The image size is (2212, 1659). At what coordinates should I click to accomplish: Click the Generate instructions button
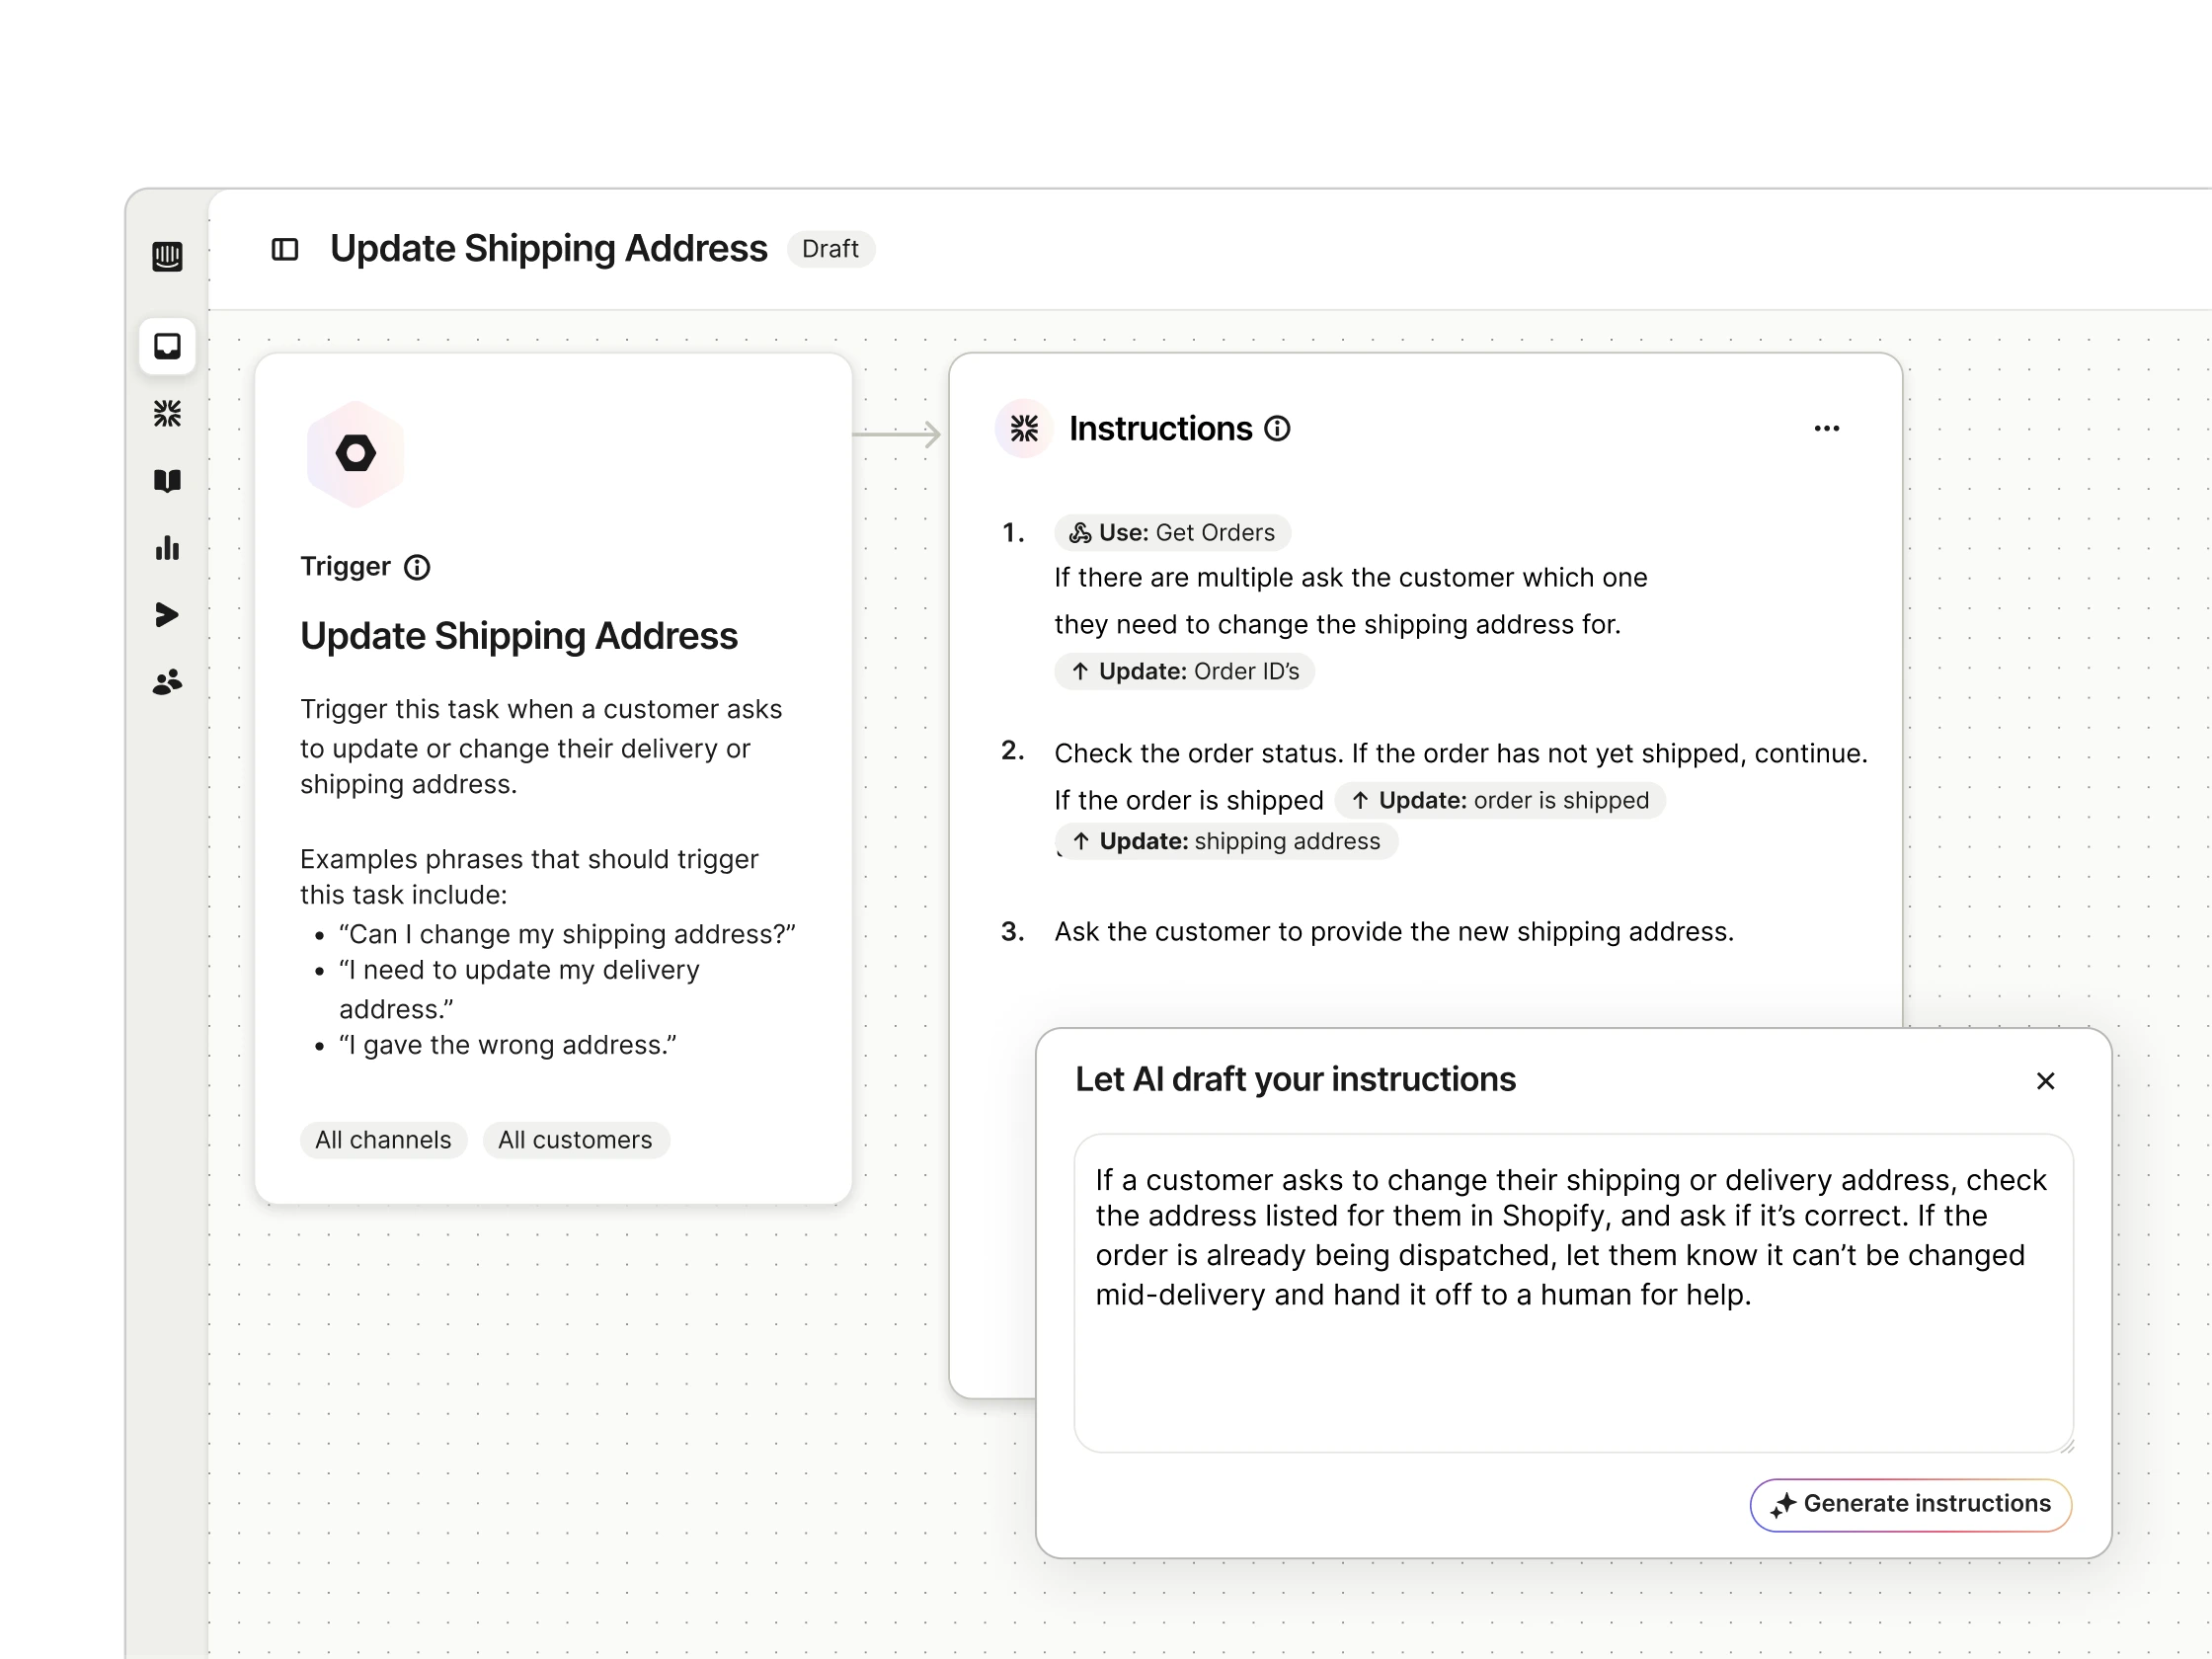tap(1910, 1504)
